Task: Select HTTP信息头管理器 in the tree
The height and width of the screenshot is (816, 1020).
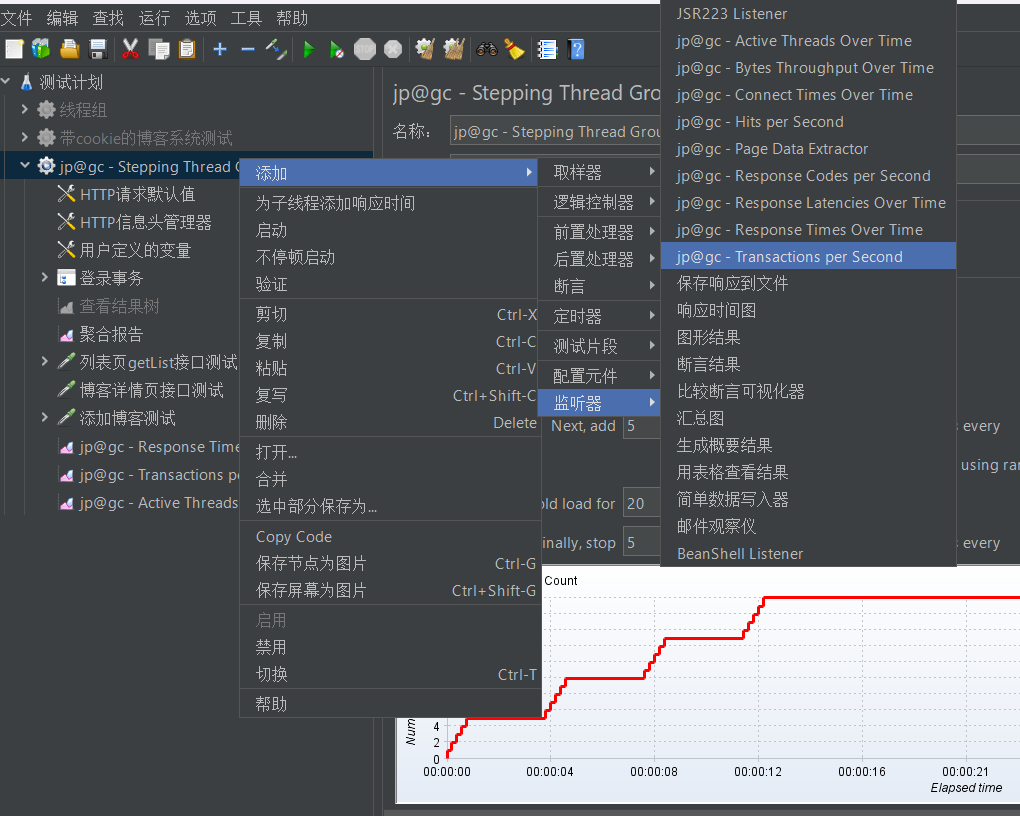Action: [x=146, y=222]
